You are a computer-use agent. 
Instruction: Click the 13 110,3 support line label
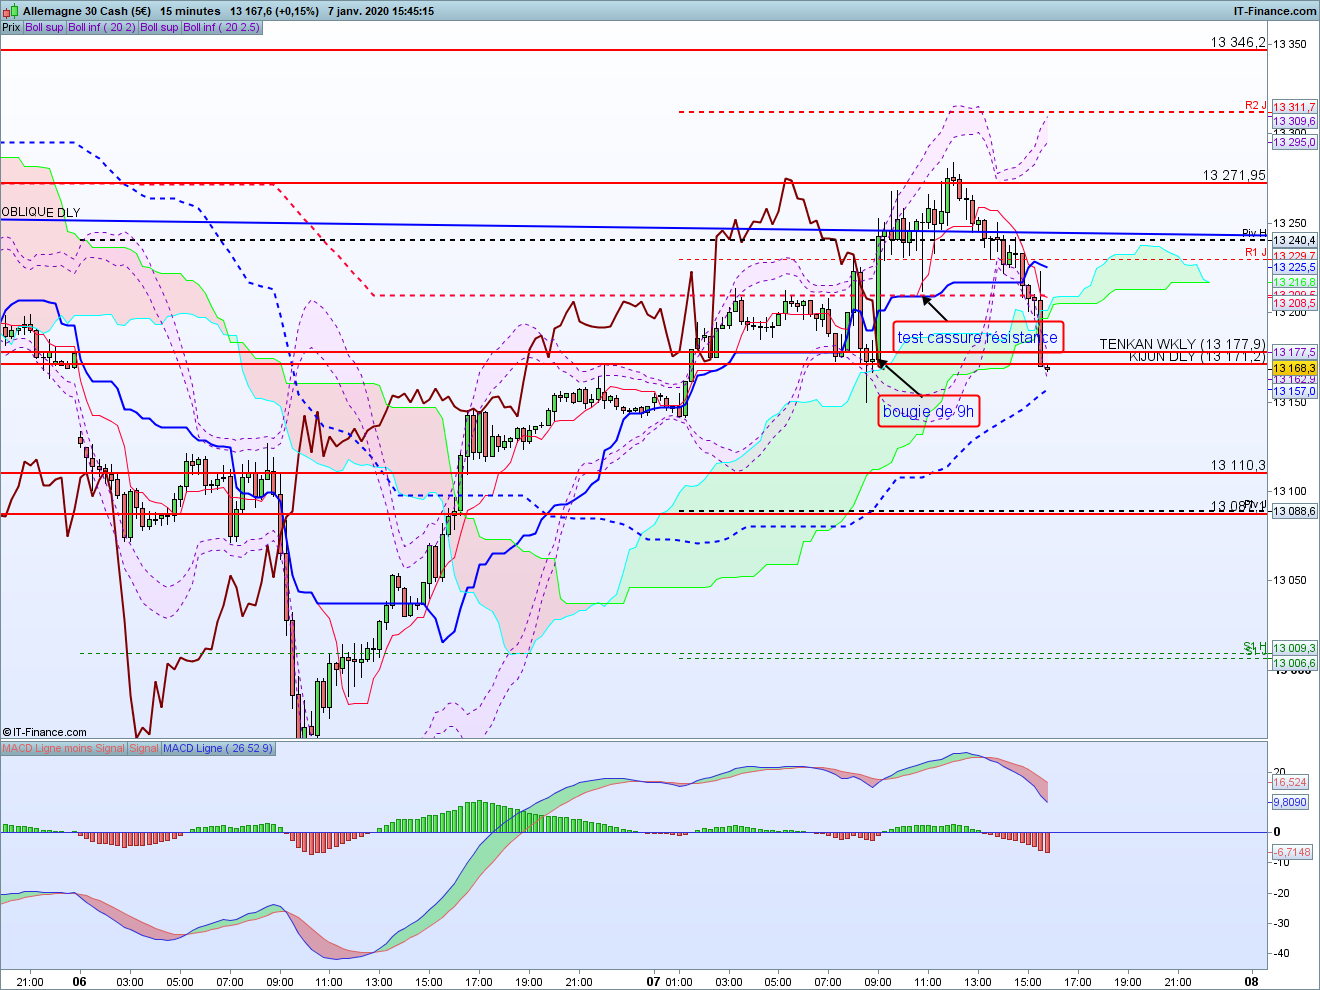[1238, 465]
